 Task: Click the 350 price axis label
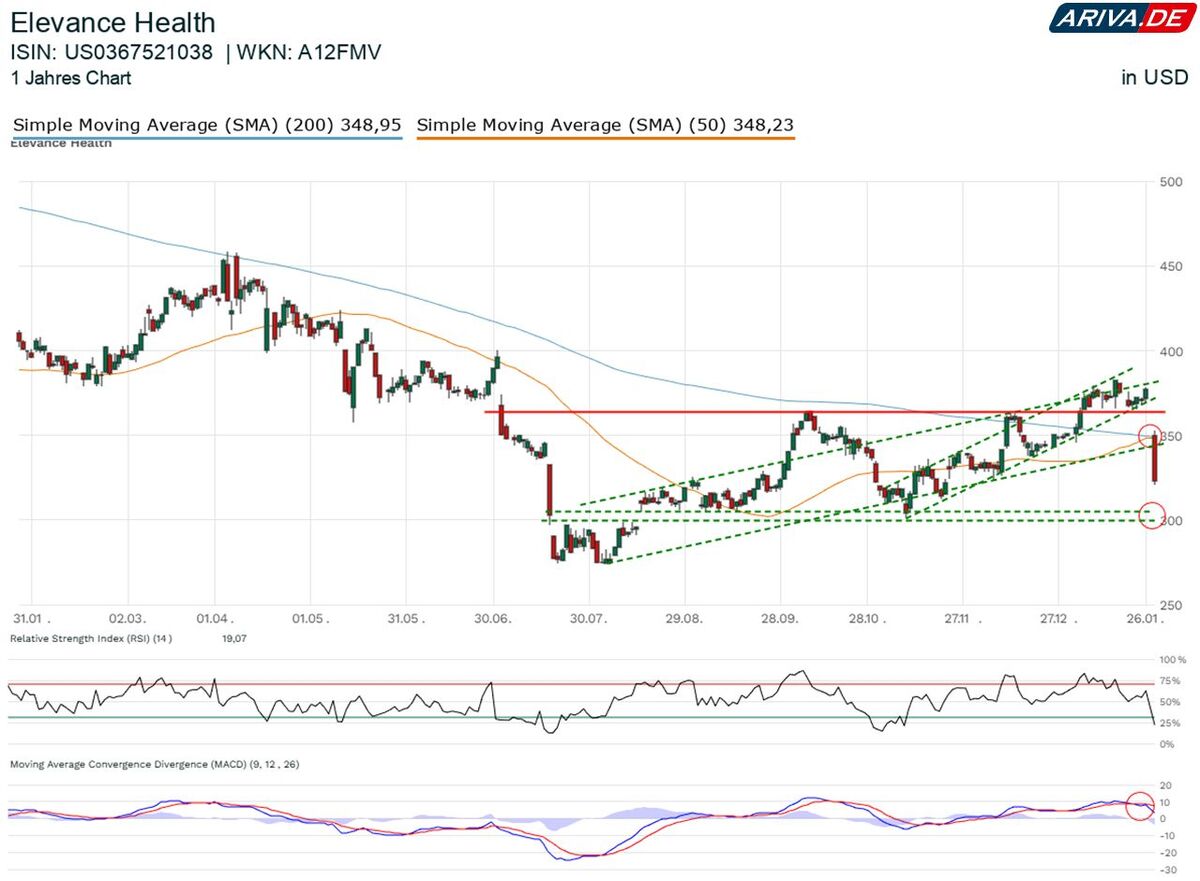[x=1170, y=436]
